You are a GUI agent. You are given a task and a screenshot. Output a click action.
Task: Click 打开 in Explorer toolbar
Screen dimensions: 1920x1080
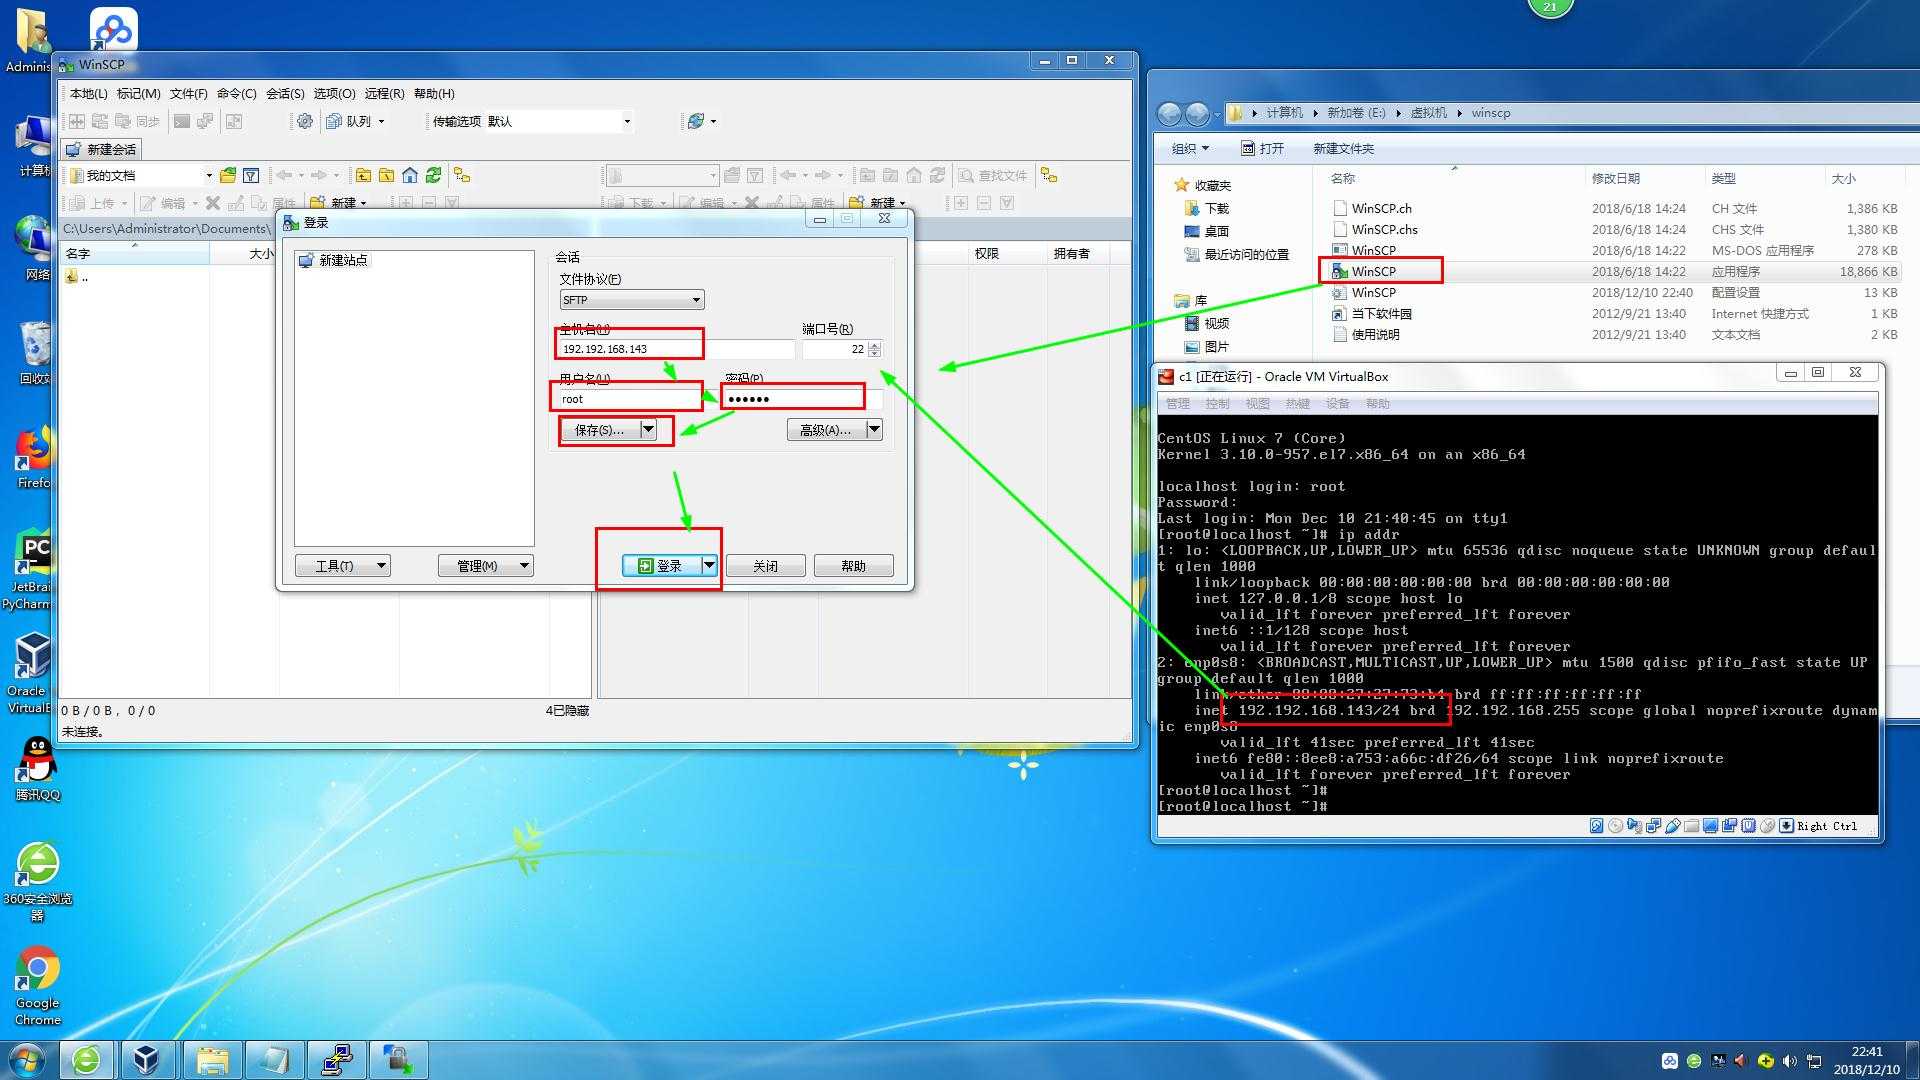point(1263,148)
